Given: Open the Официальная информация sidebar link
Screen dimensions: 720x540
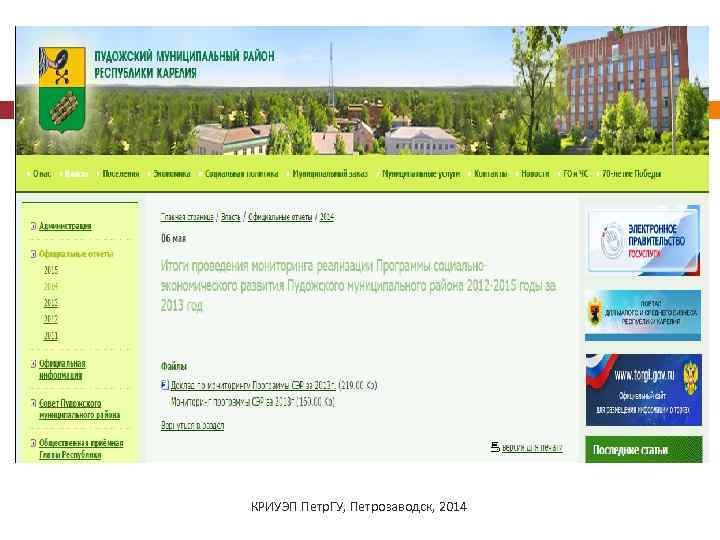Looking at the screenshot, I should point(62,369).
